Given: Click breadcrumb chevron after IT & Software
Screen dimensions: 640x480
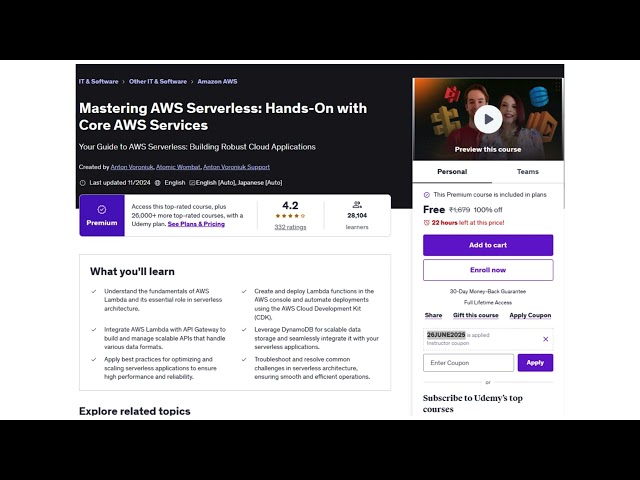Looking at the screenshot, I should (x=123, y=82).
